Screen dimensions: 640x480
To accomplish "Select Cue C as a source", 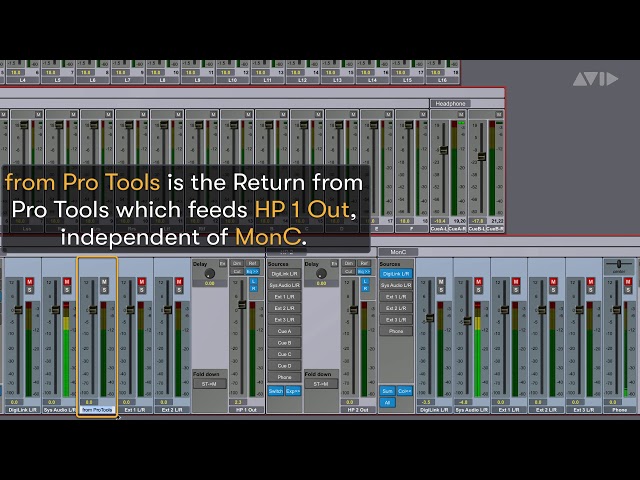I will point(284,354).
